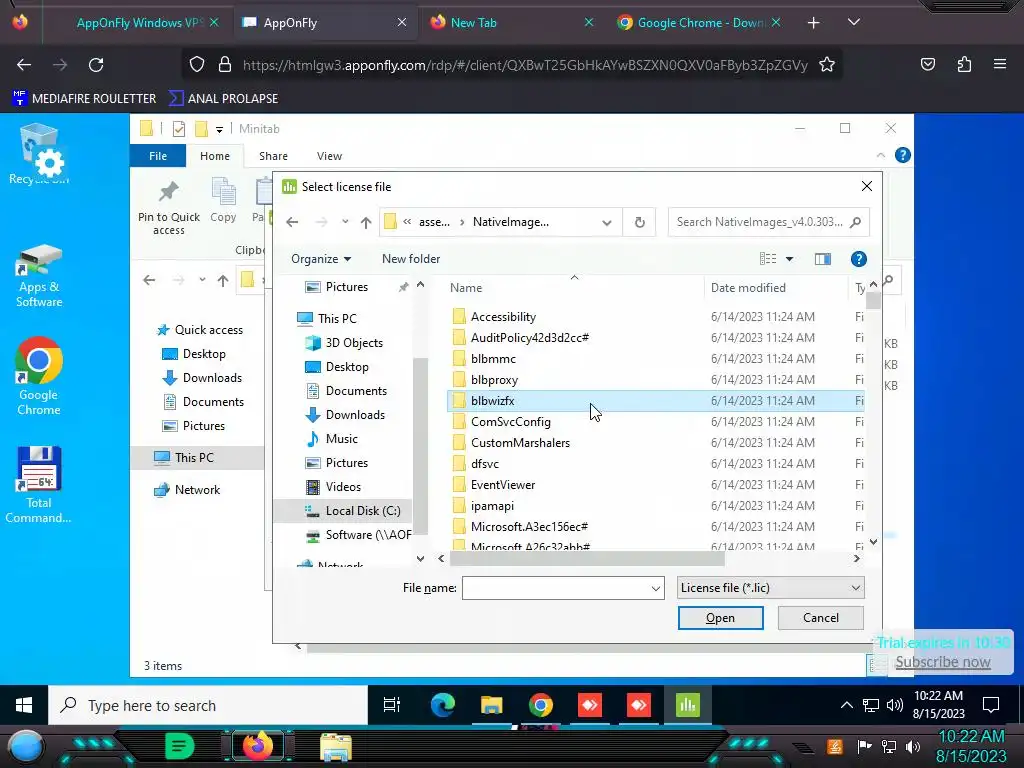Bookmark this page with star icon
The height and width of the screenshot is (768, 1024).
click(827, 65)
